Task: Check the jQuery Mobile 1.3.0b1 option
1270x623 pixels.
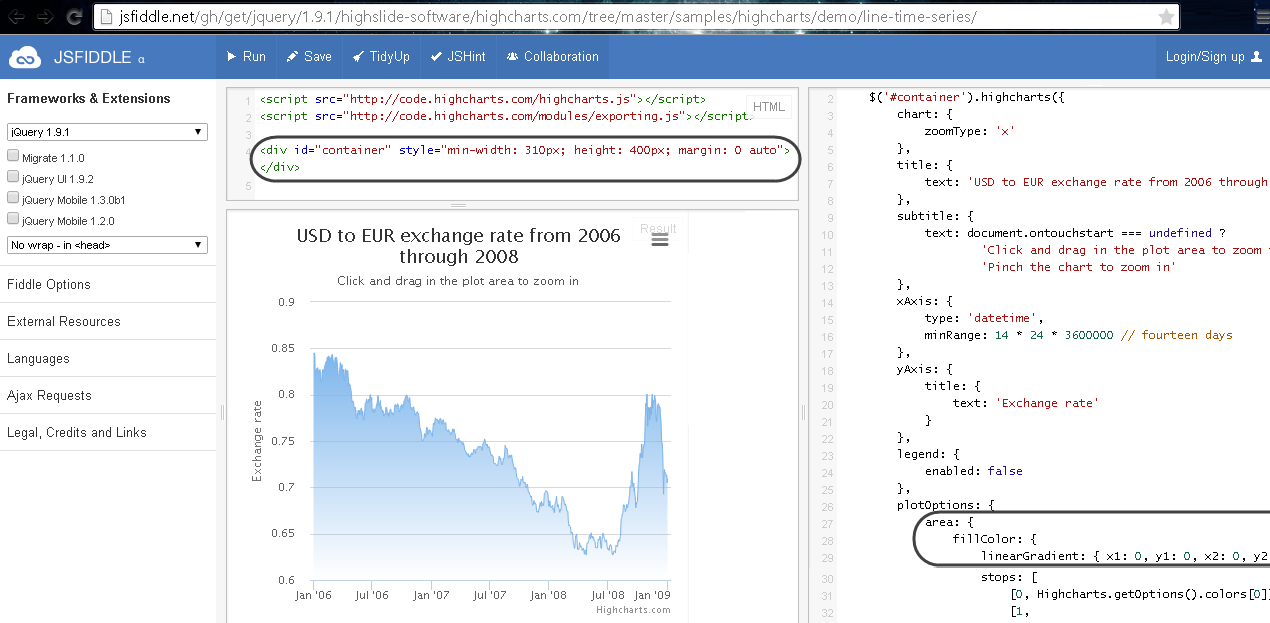Action: pos(13,198)
